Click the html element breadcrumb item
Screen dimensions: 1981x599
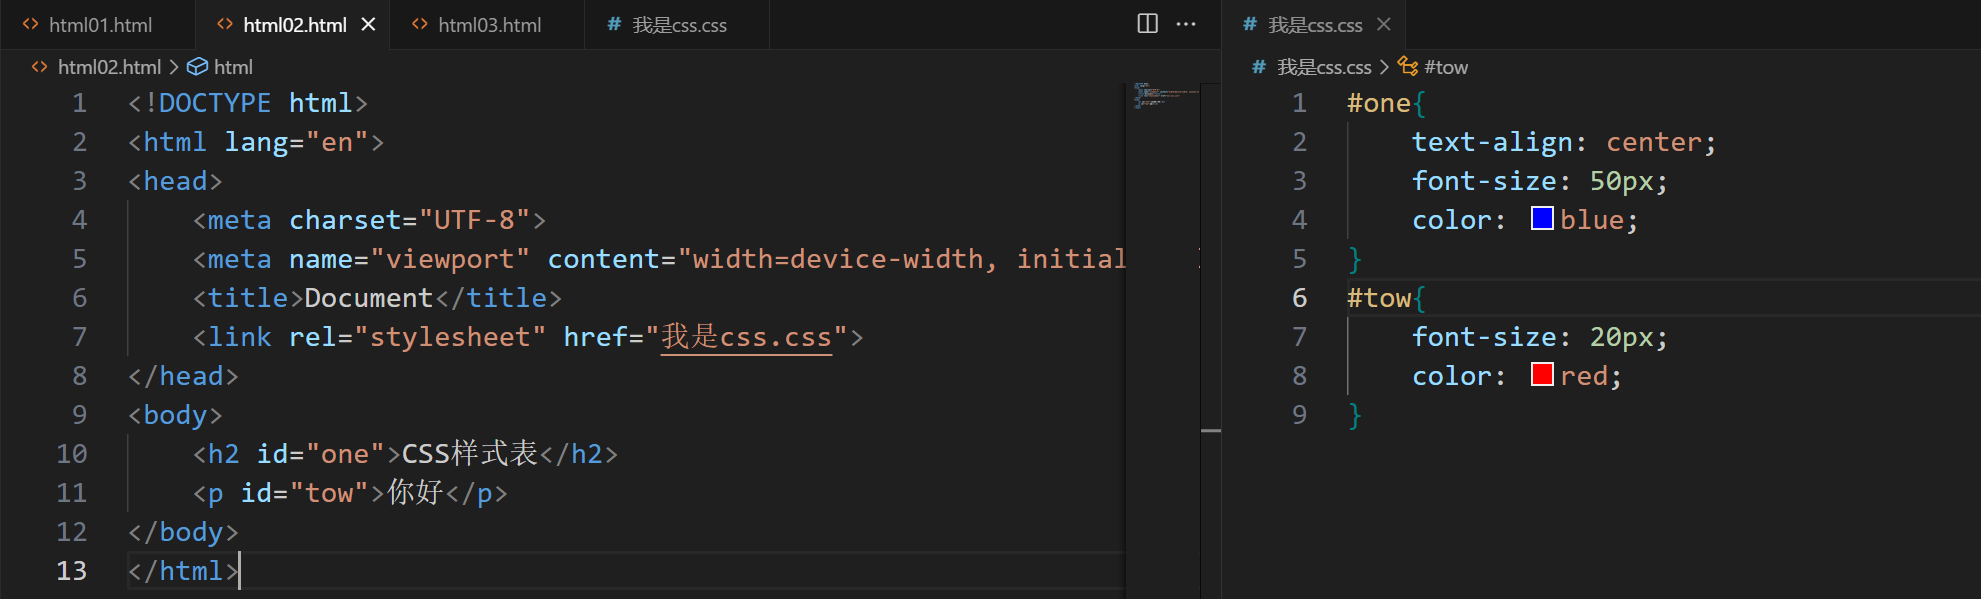coord(233,67)
